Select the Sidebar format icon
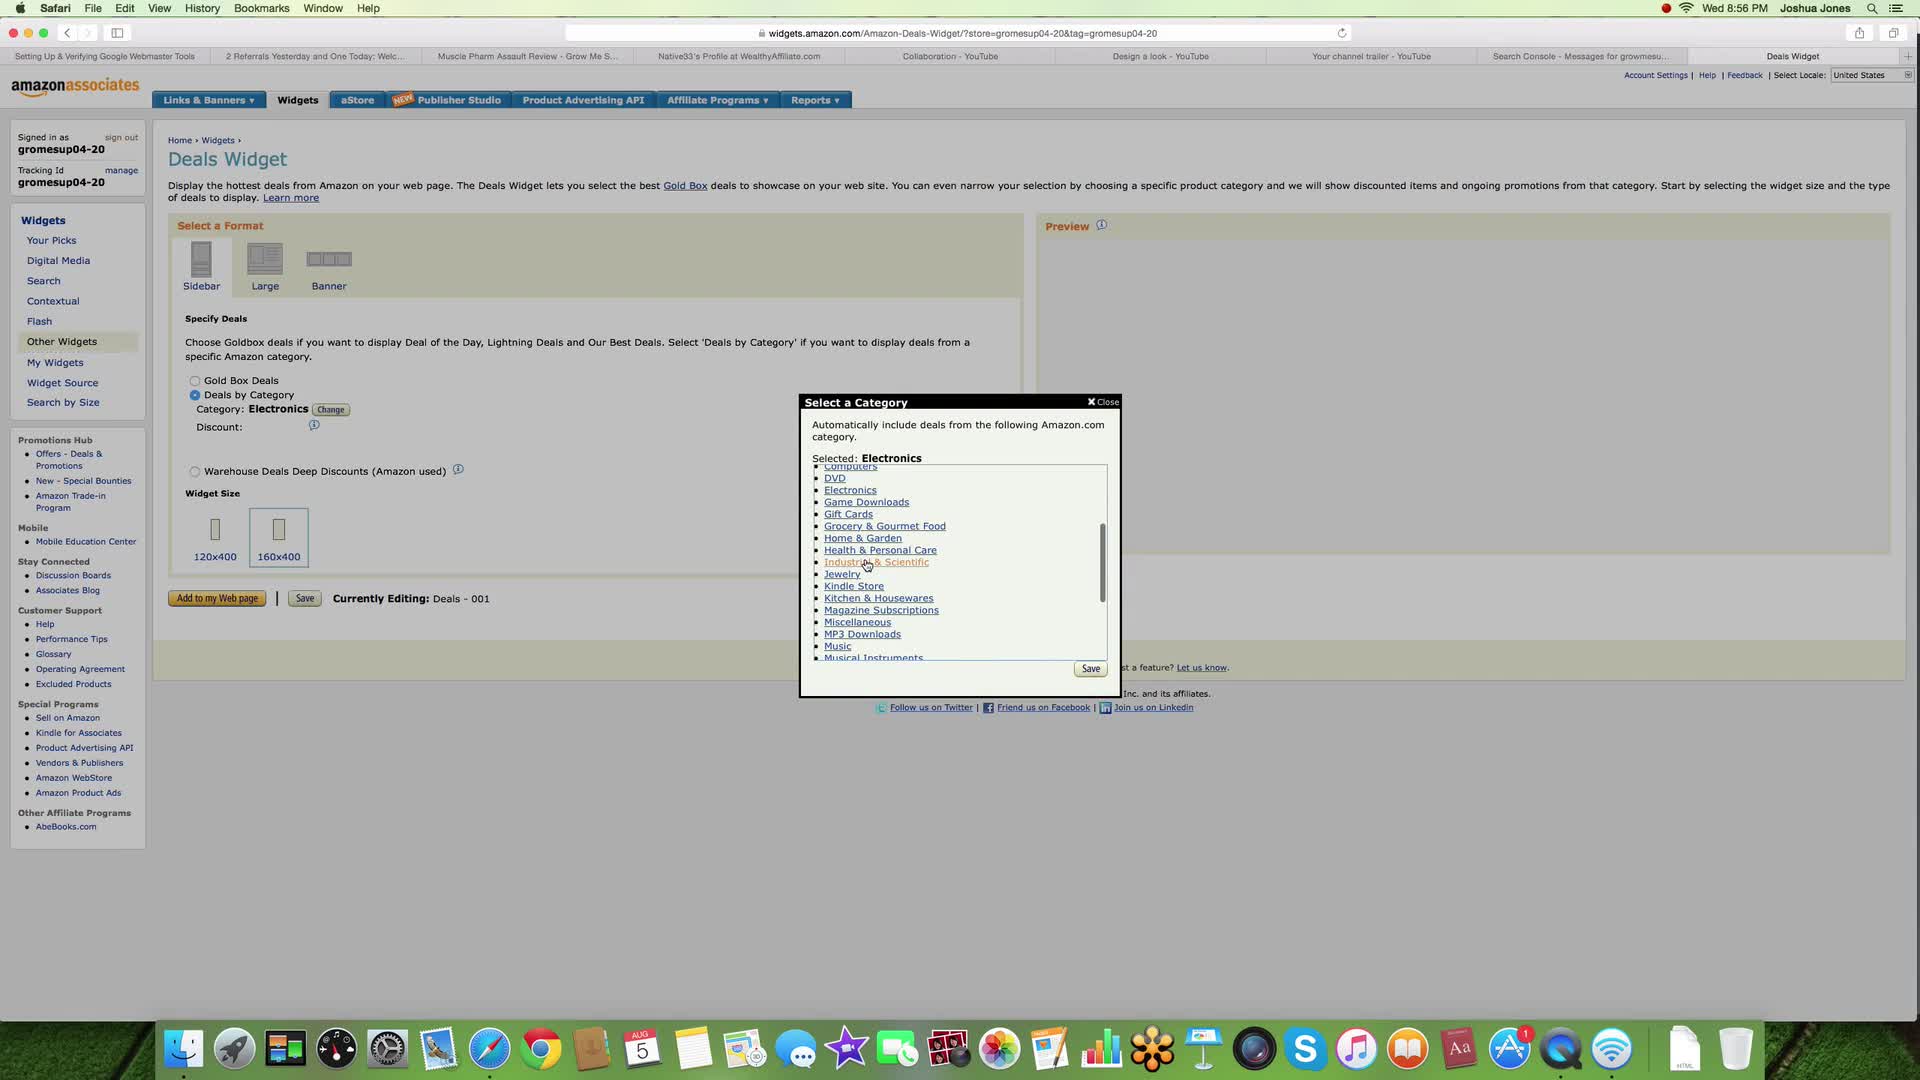This screenshot has width=1920, height=1080. coord(201,260)
